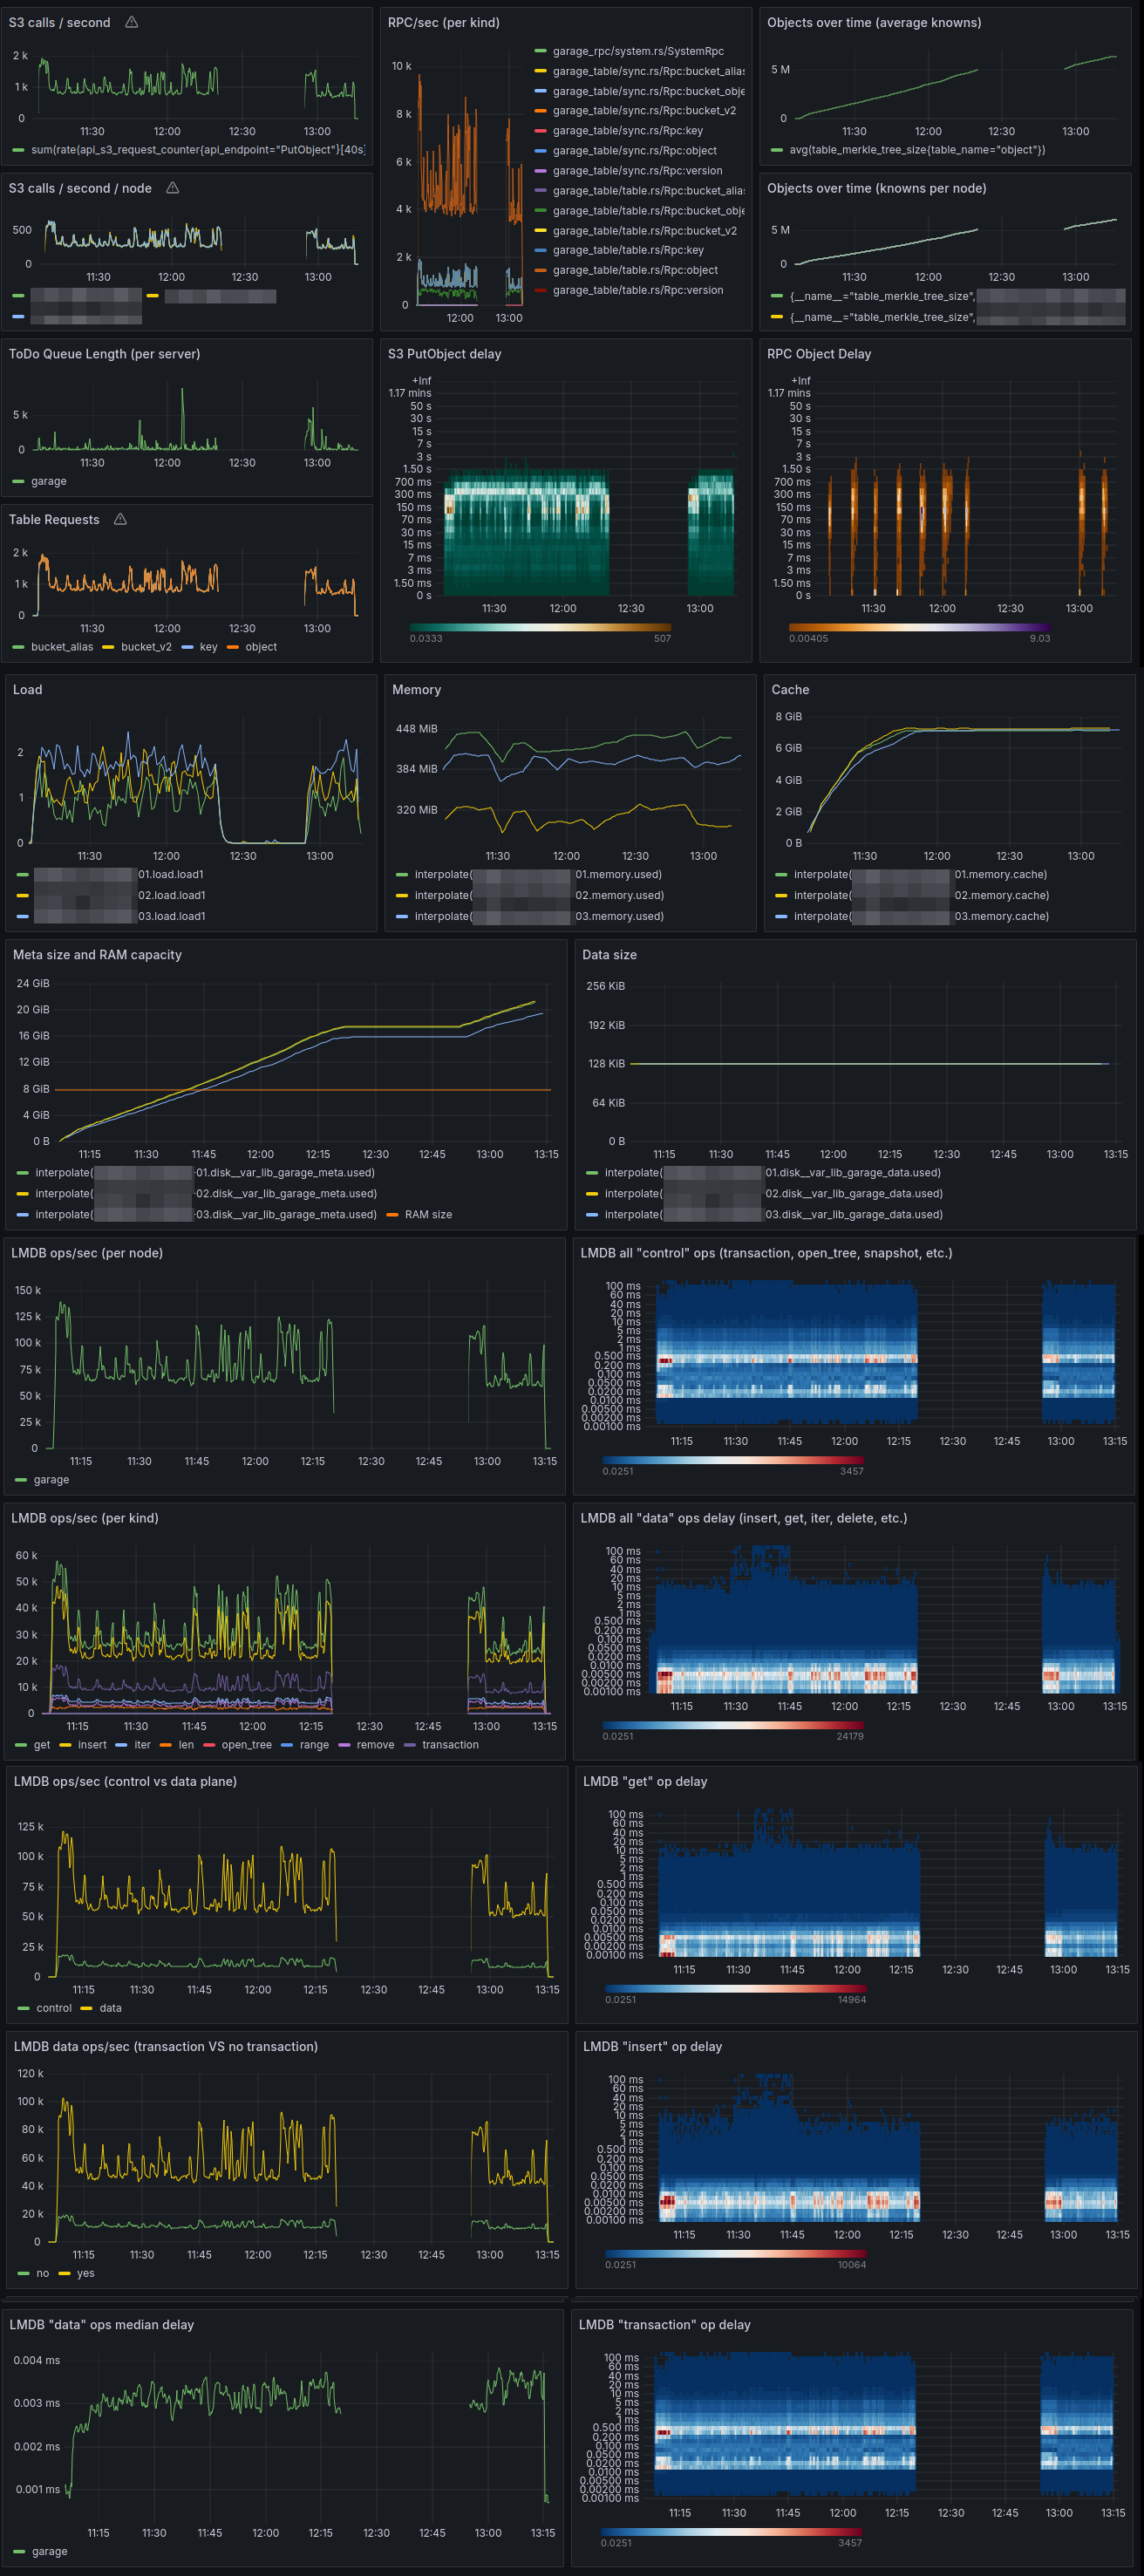Viewport: 1144px width, 2576px height.
Task: Open the 'Data size' panel title menu
Action: coord(609,955)
